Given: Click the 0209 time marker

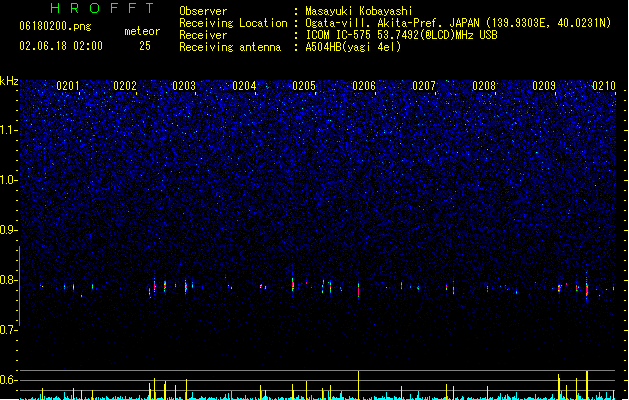Looking at the screenshot, I should click(544, 86).
